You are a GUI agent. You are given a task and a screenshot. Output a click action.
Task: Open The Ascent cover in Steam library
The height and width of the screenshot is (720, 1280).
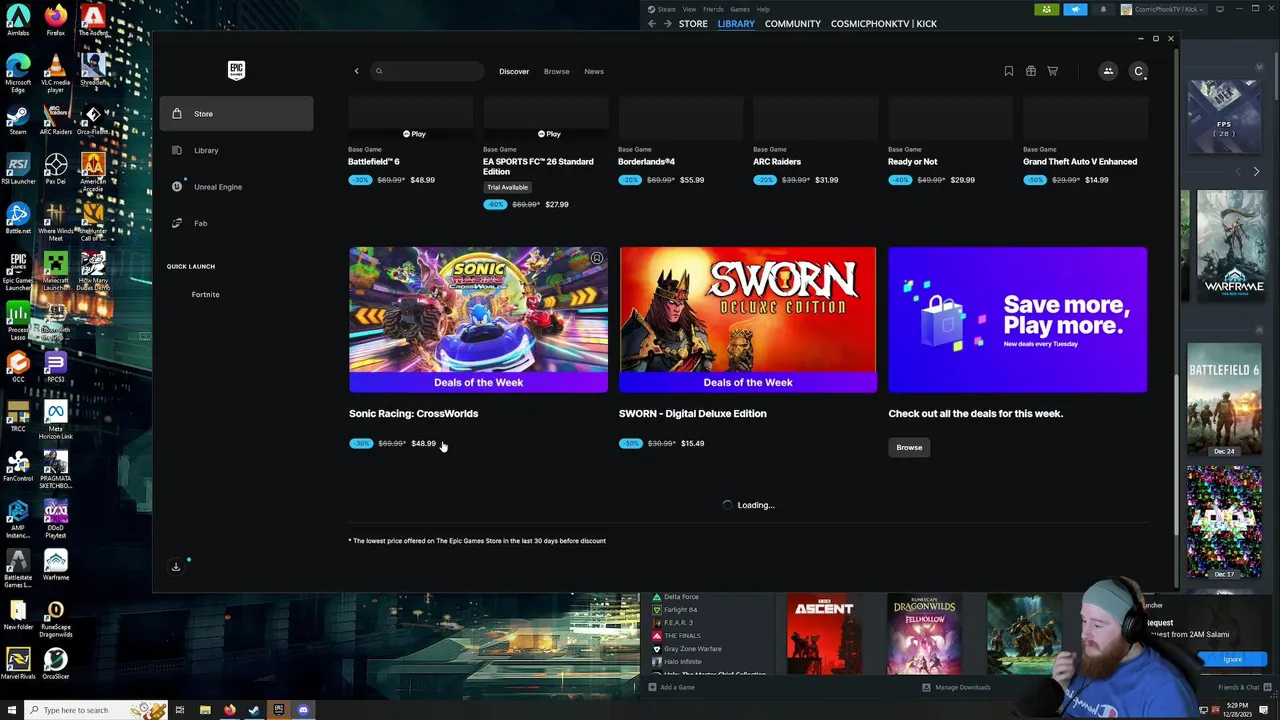[824, 634]
